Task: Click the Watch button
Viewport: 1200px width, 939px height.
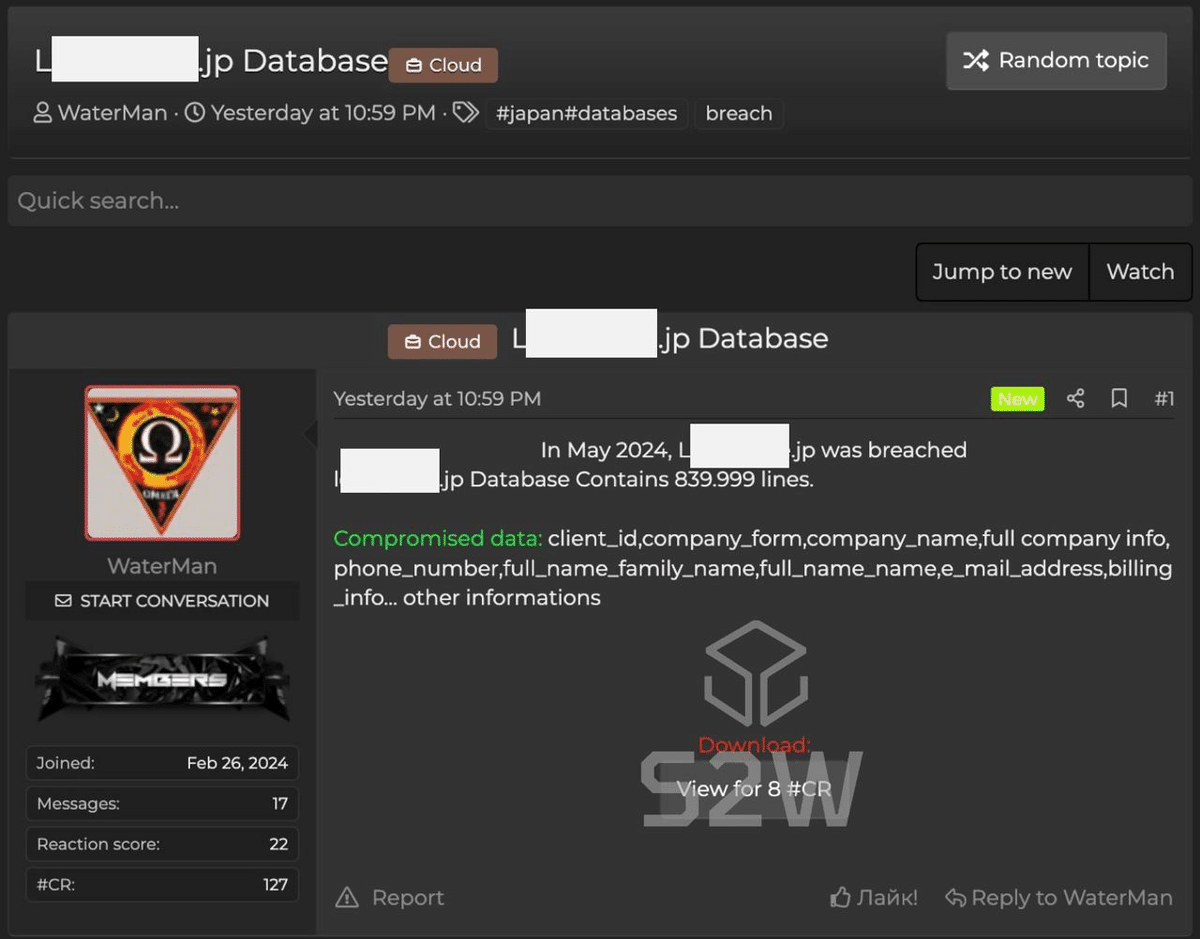Action: (x=1139, y=271)
